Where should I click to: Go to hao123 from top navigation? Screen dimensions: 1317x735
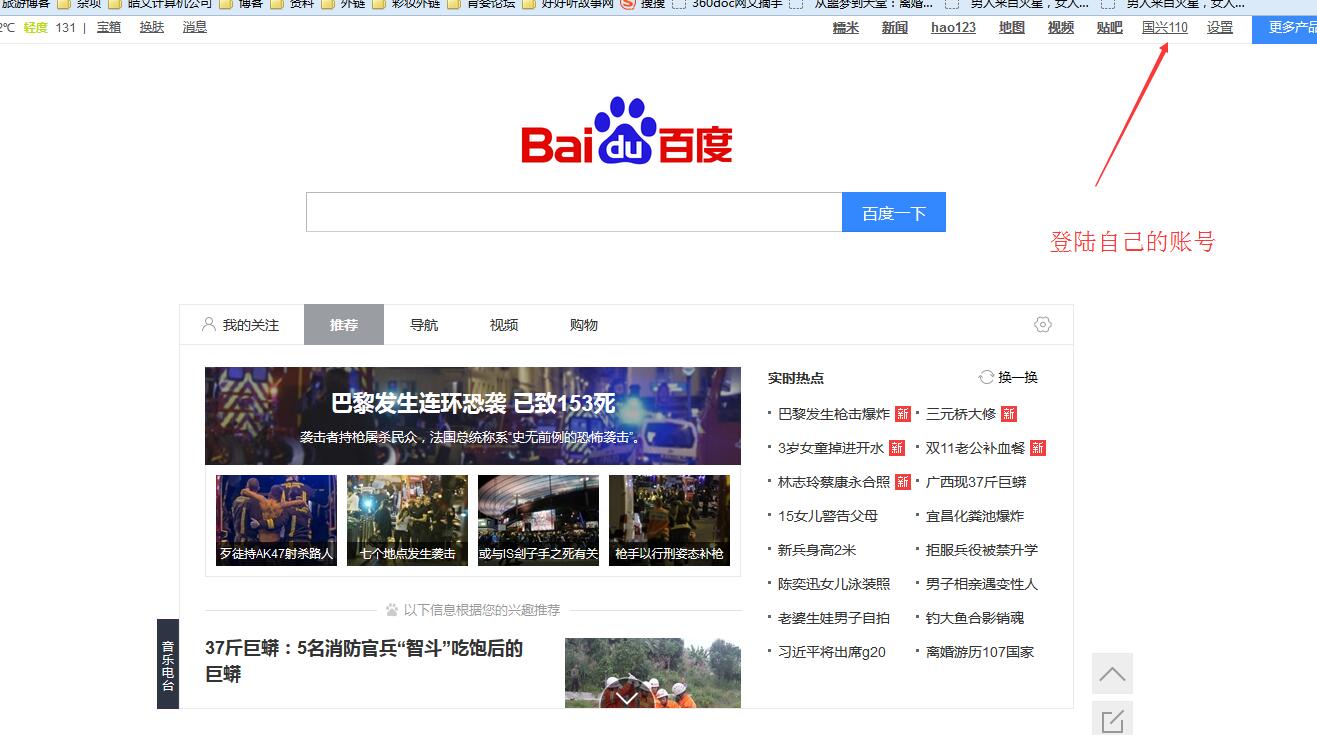[953, 28]
